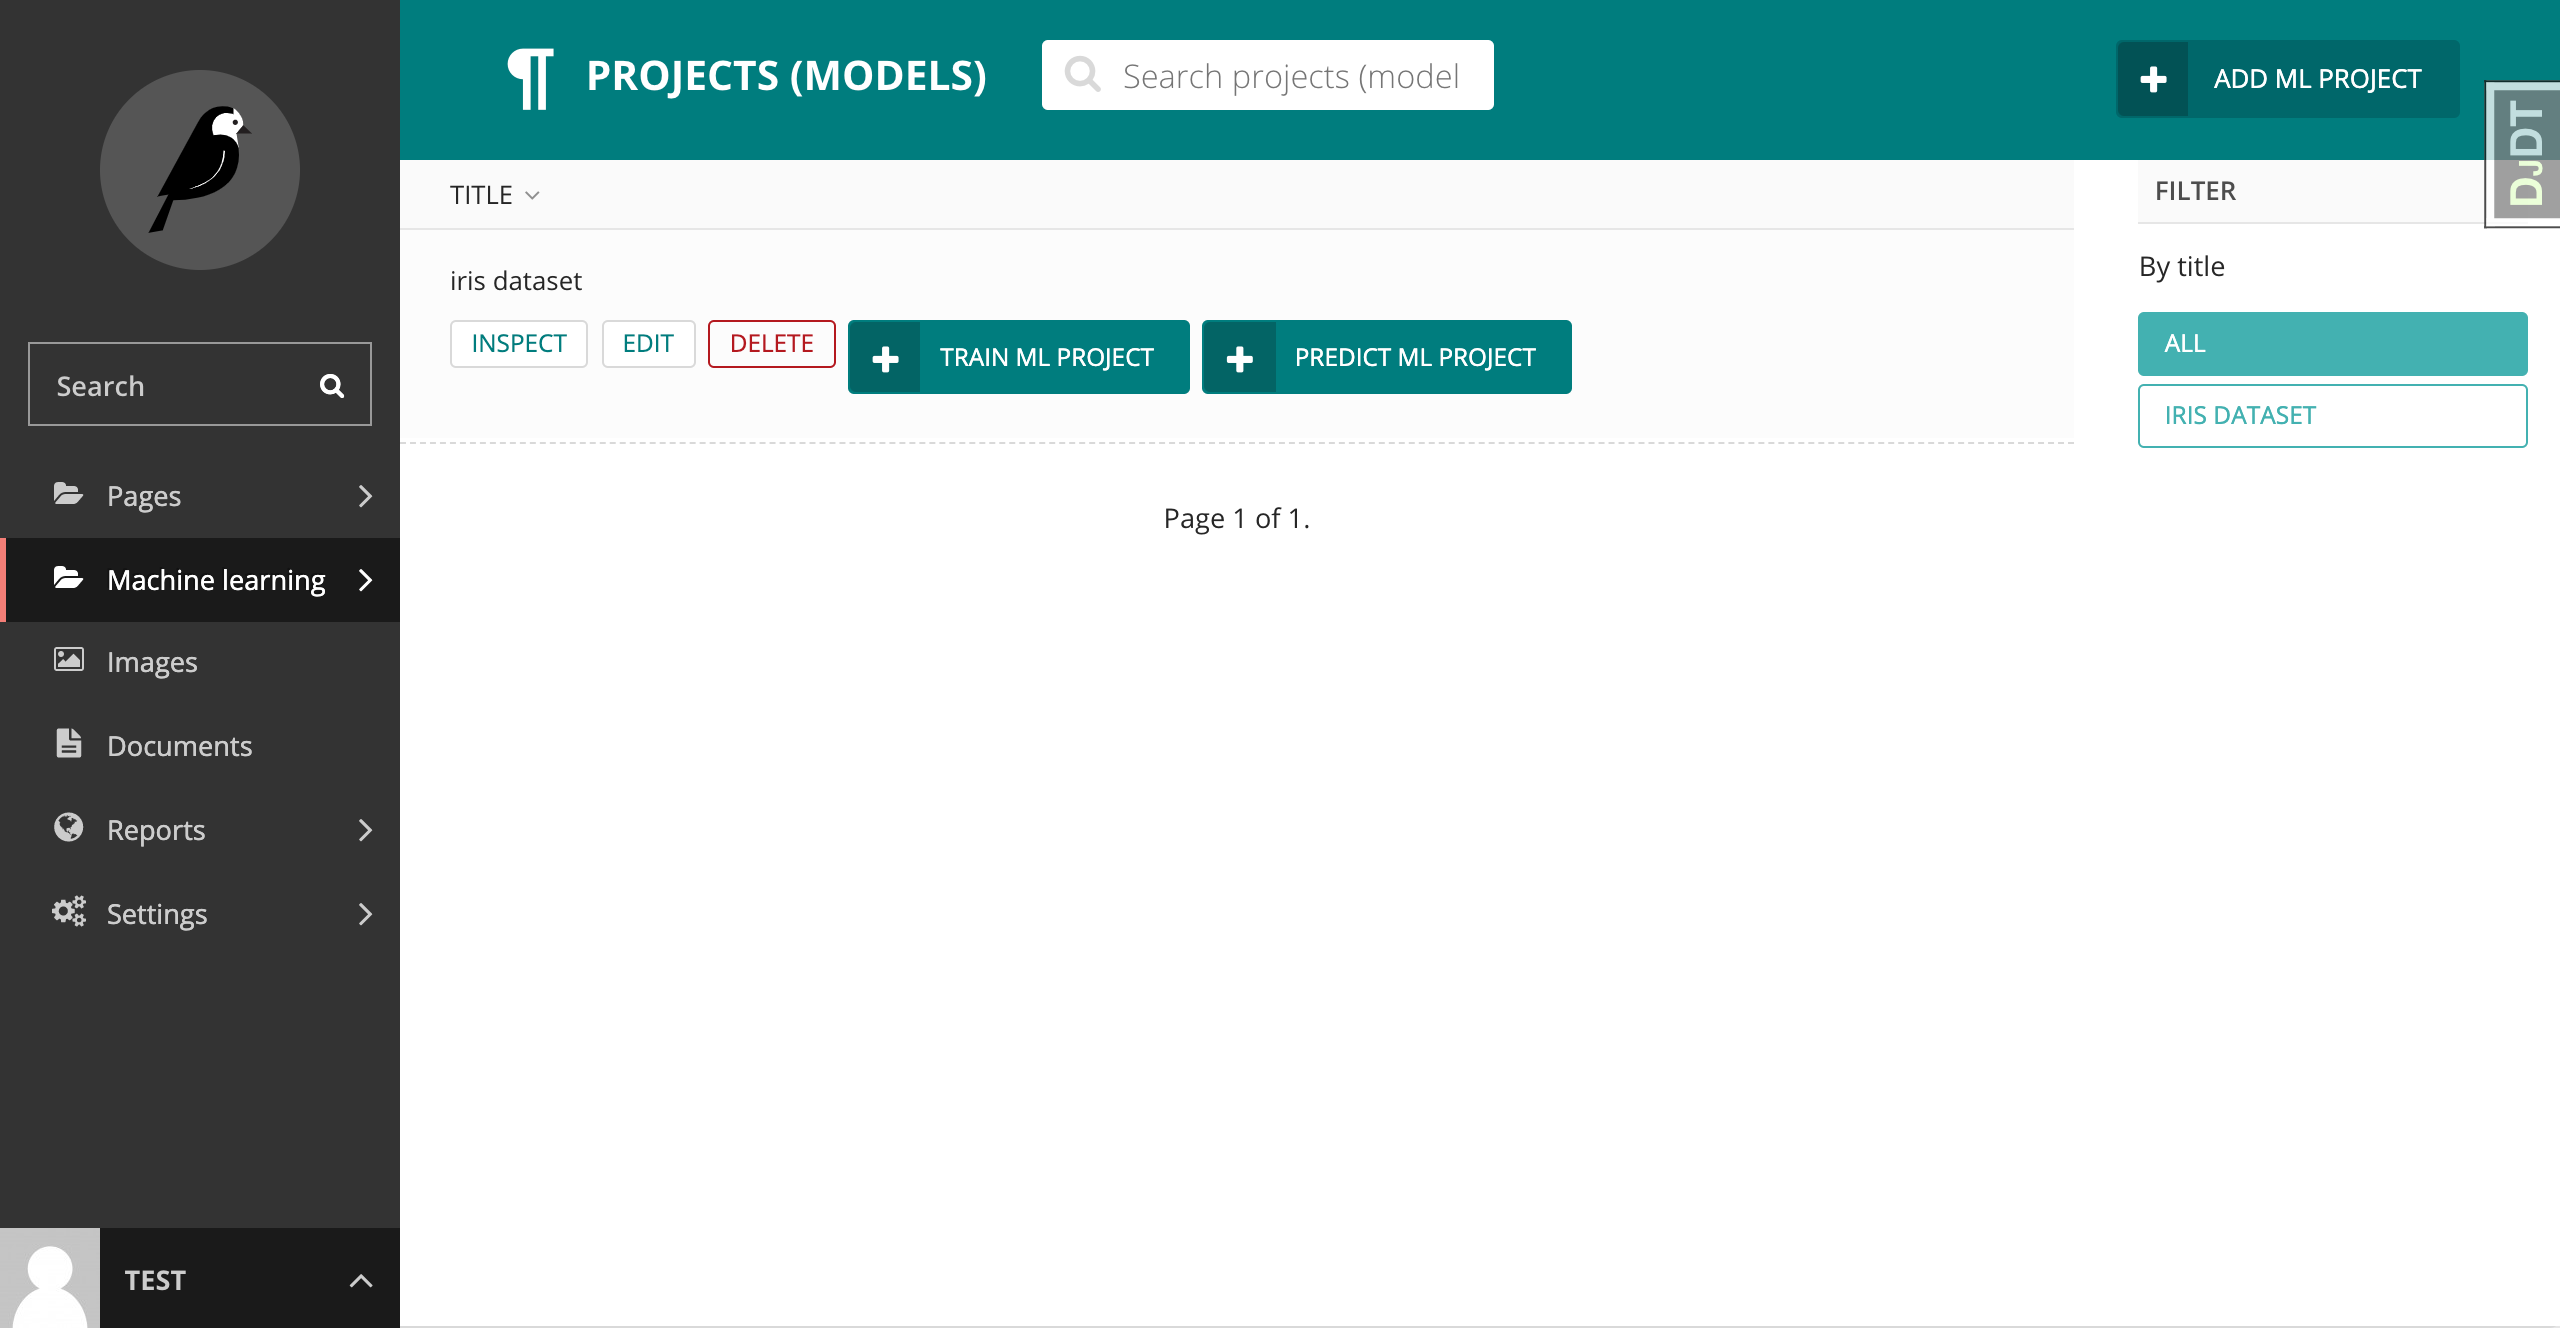Expand the Pages submenu chevron

pyautogui.click(x=365, y=496)
